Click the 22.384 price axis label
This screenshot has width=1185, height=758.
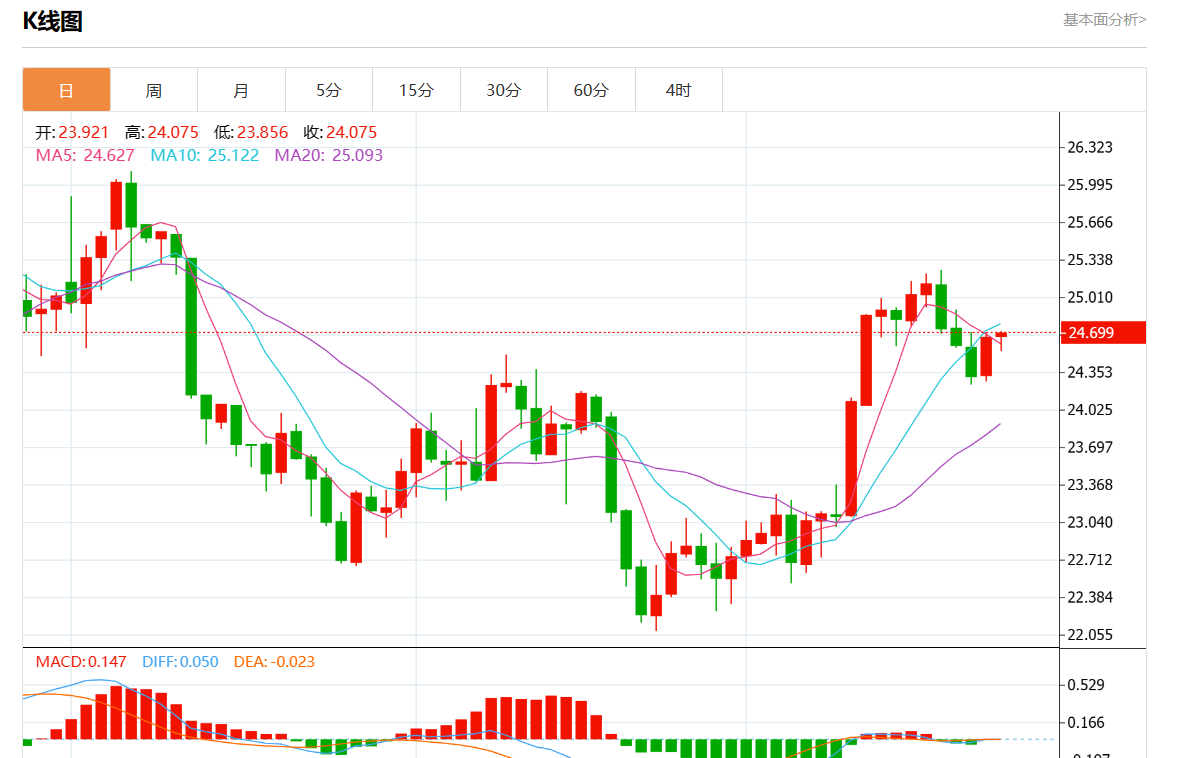click(x=1090, y=597)
